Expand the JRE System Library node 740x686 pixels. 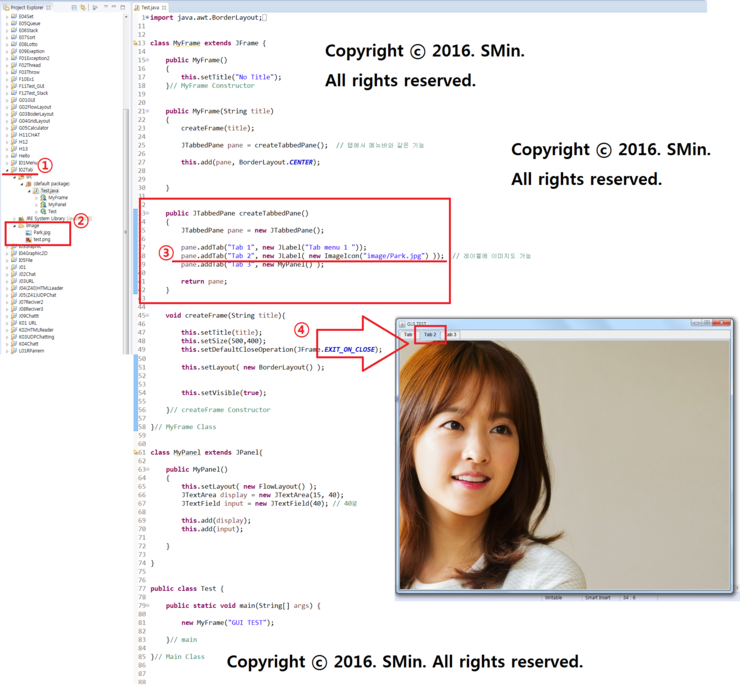pos(14,219)
